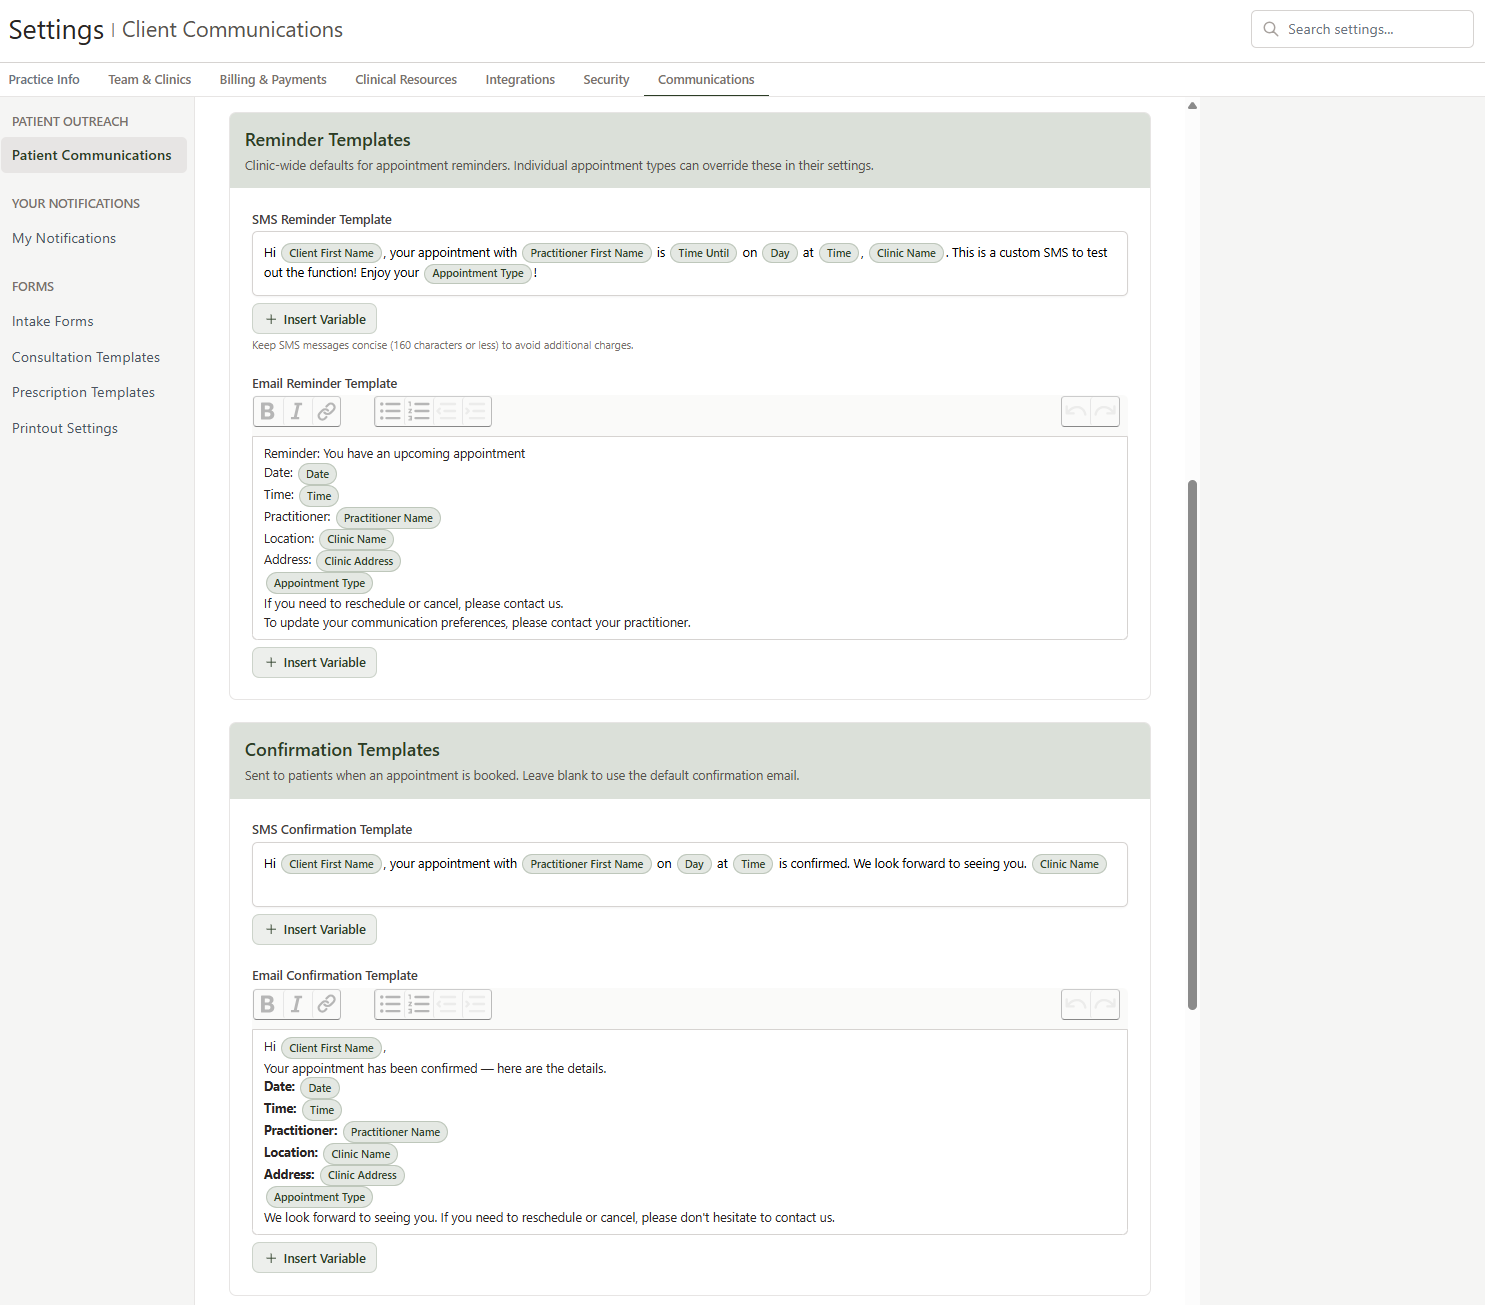The width and height of the screenshot is (1485, 1305).
Task: Click Insert Variable under SMS Reminder Template
Action: point(314,318)
